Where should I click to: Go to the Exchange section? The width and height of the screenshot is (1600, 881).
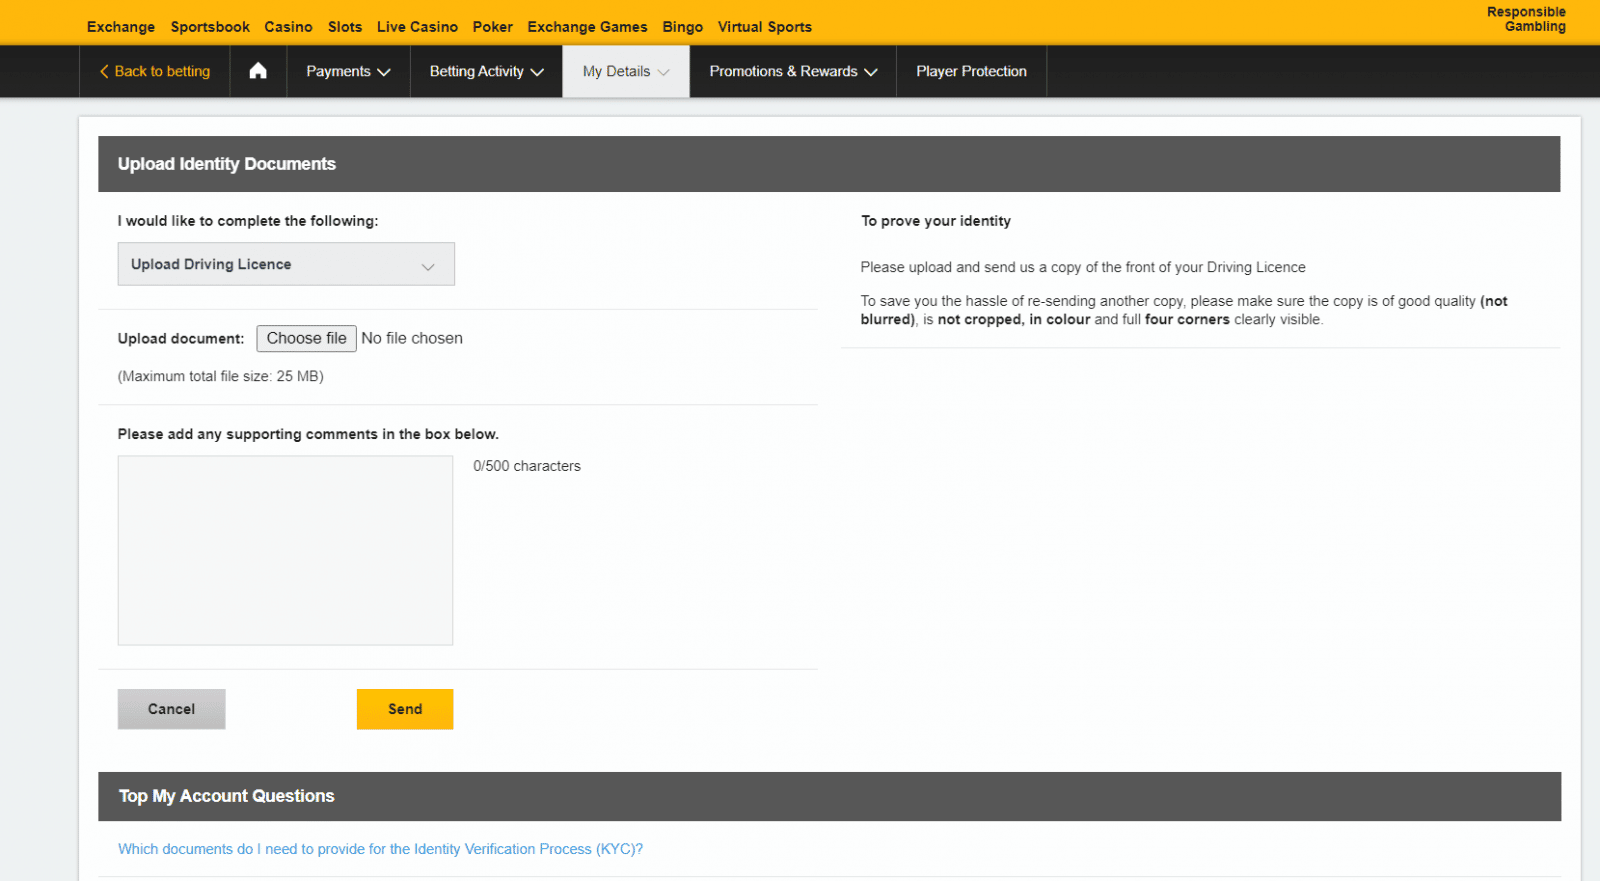(x=121, y=27)
